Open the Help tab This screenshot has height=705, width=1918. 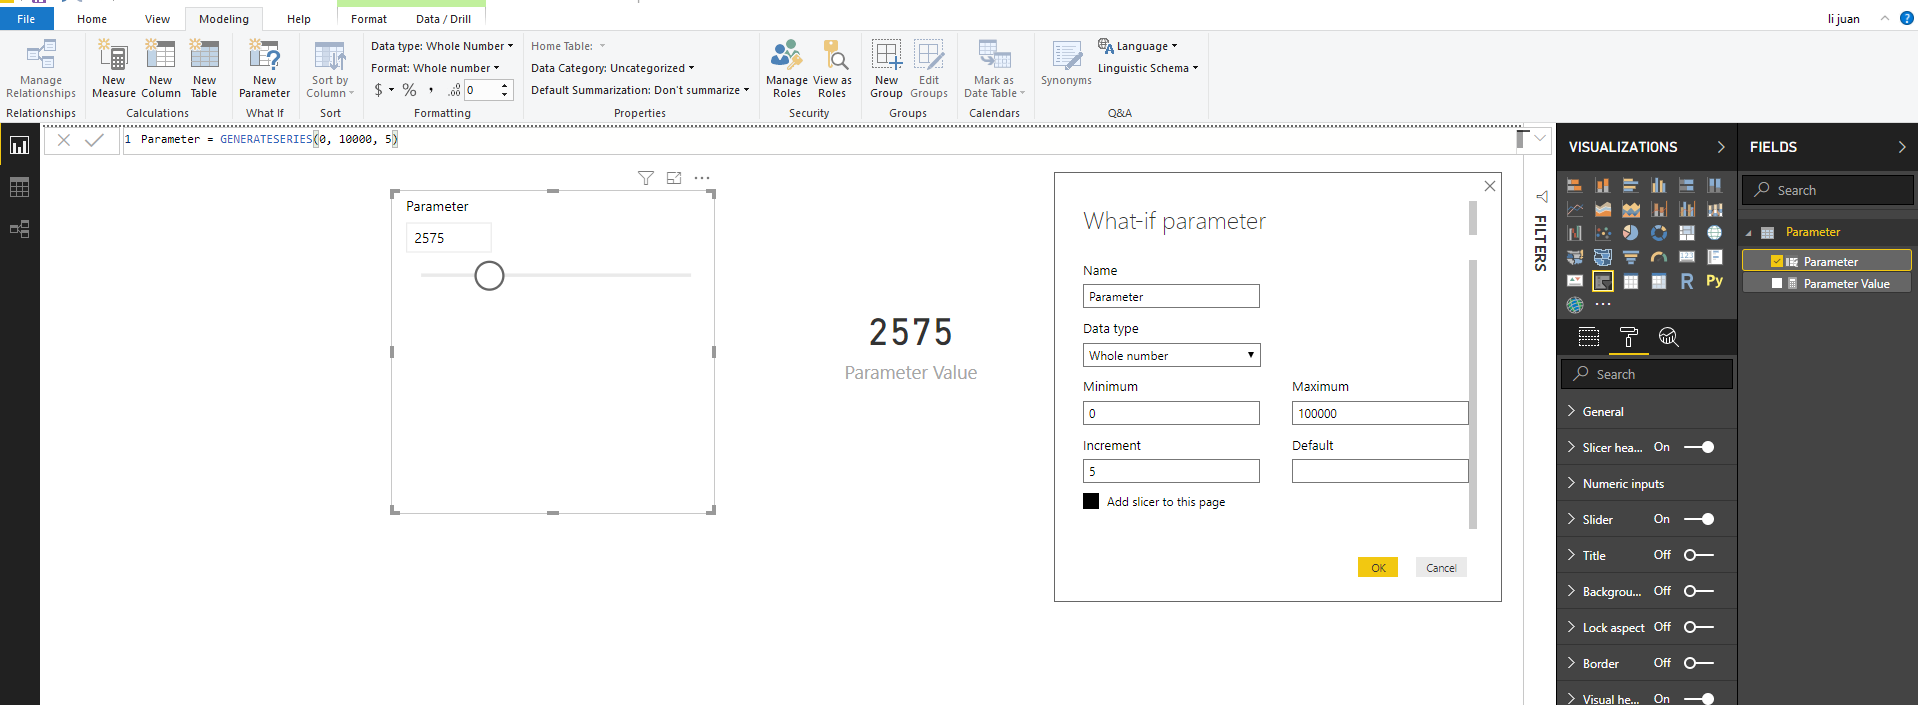pos(299,19)
